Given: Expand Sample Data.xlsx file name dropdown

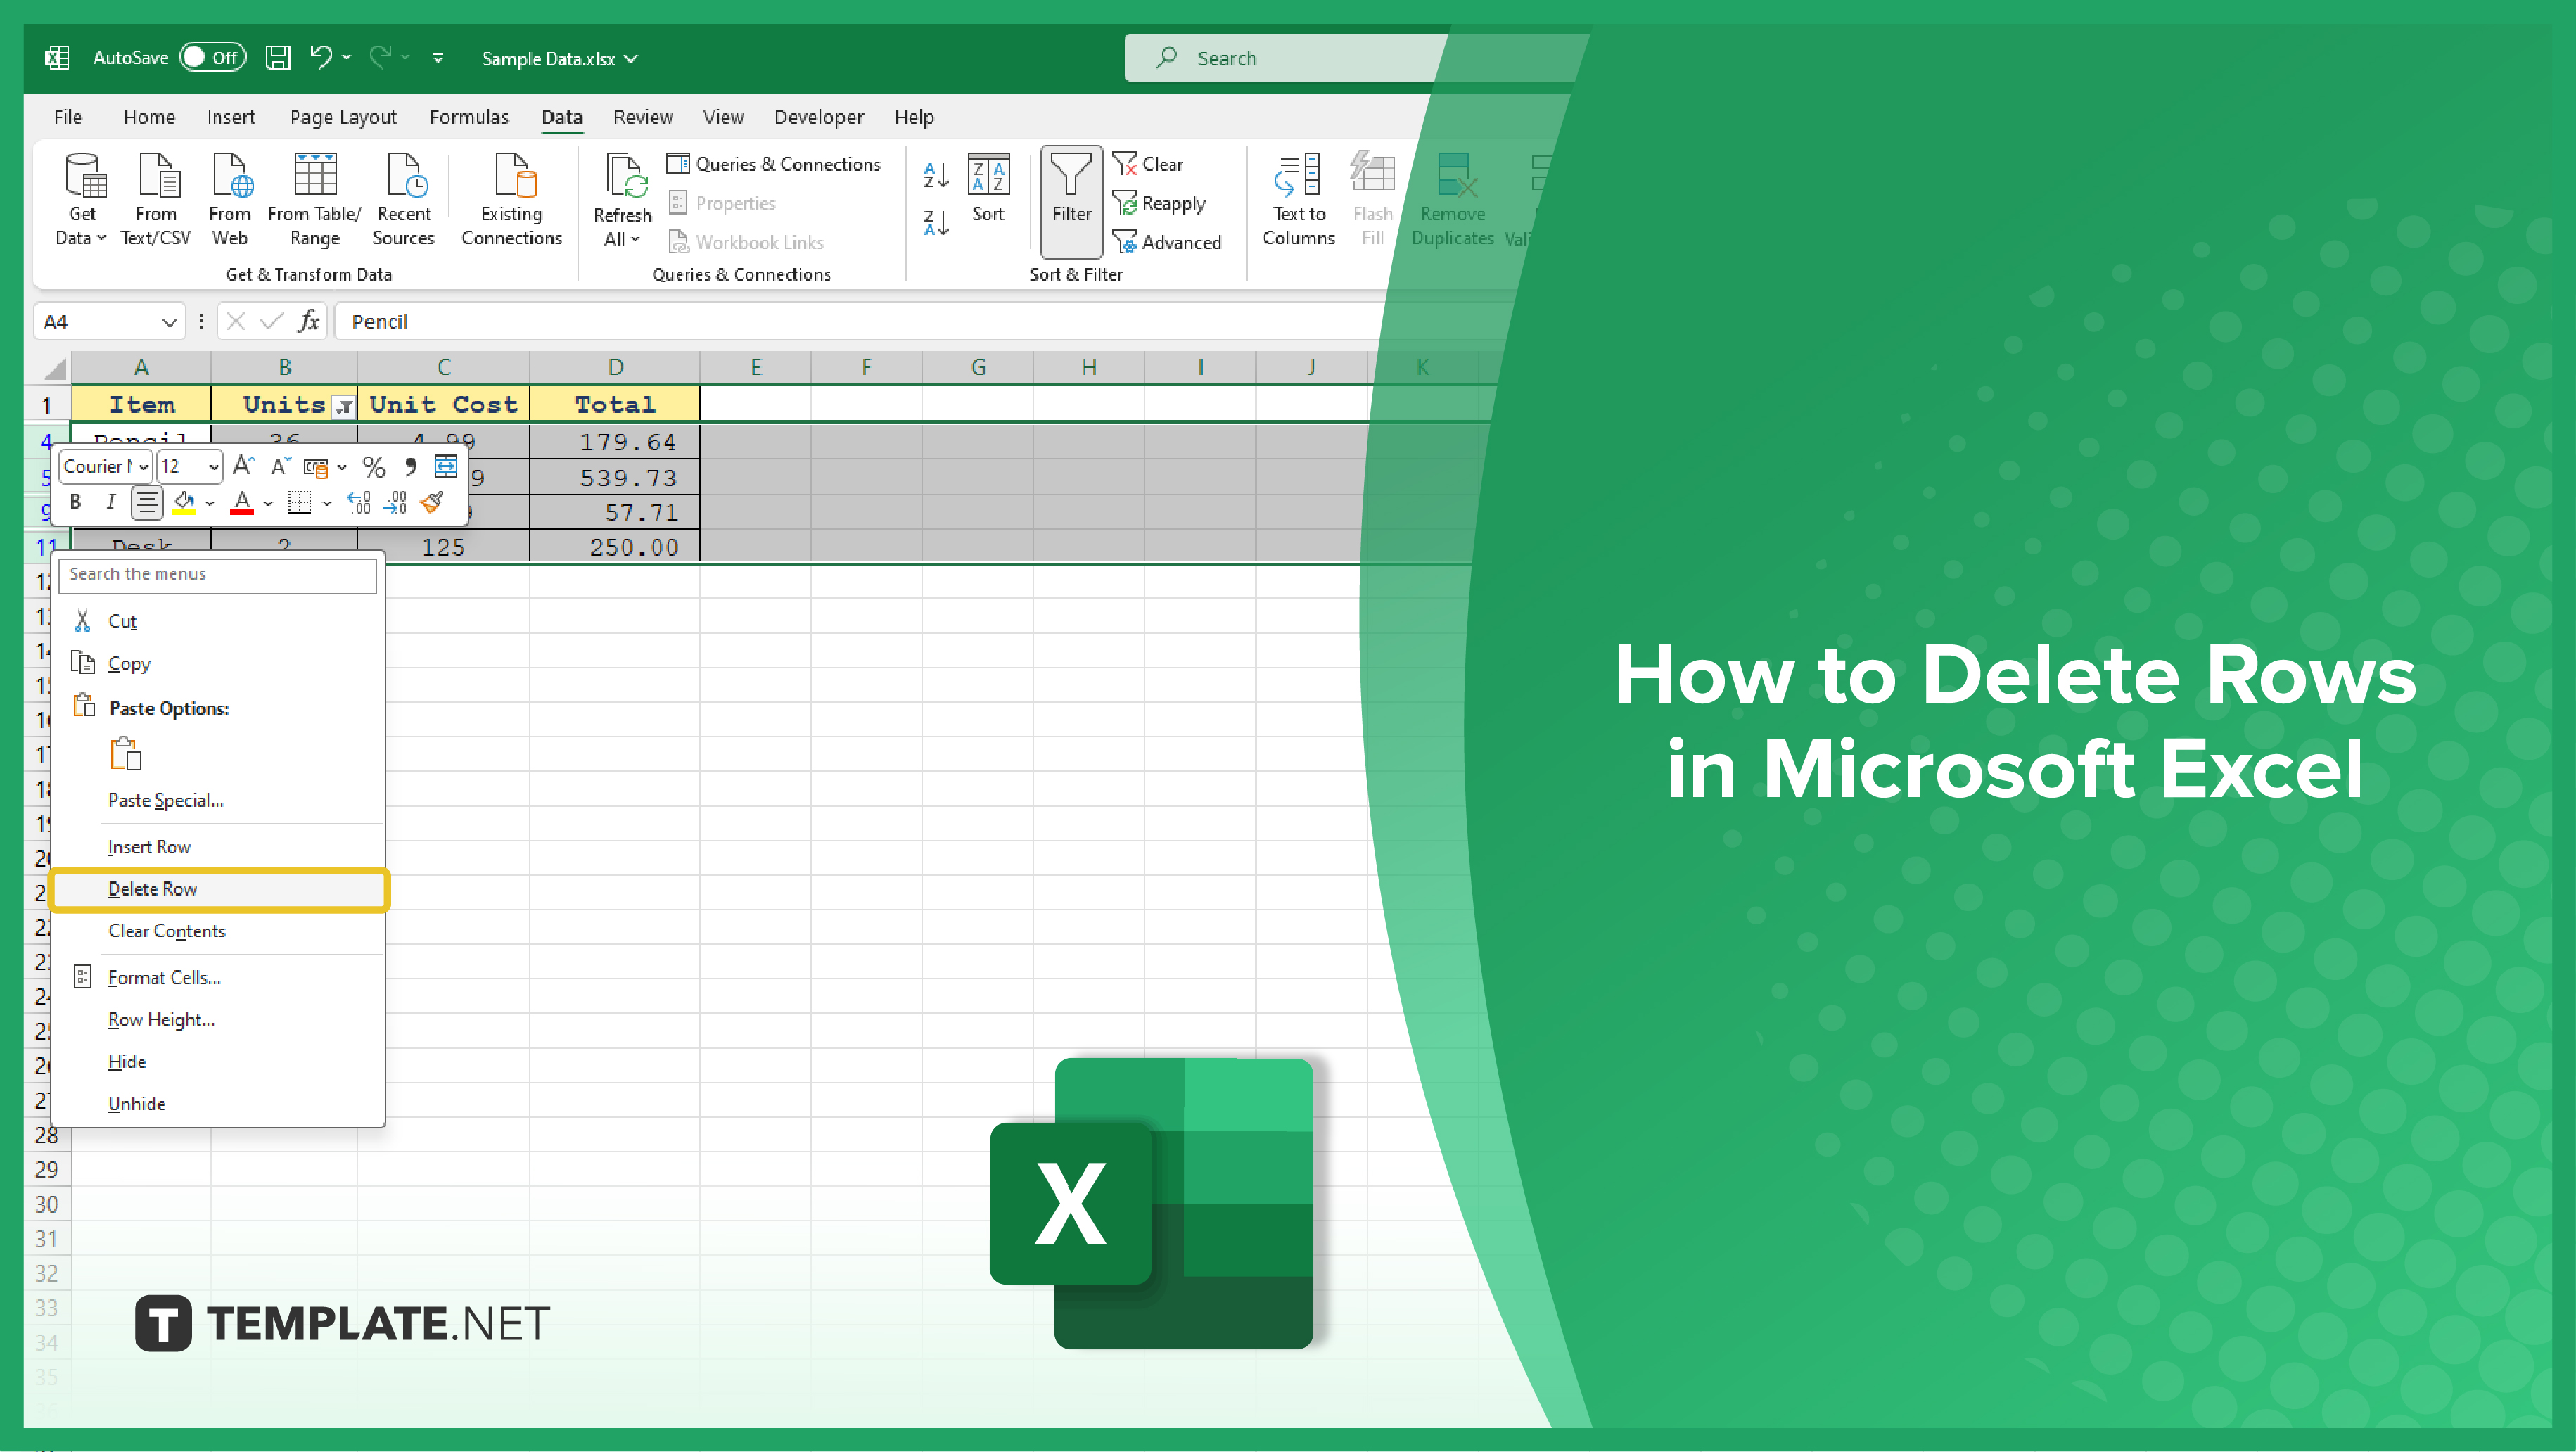Looking at the screenshot, I should pos(632,58).
